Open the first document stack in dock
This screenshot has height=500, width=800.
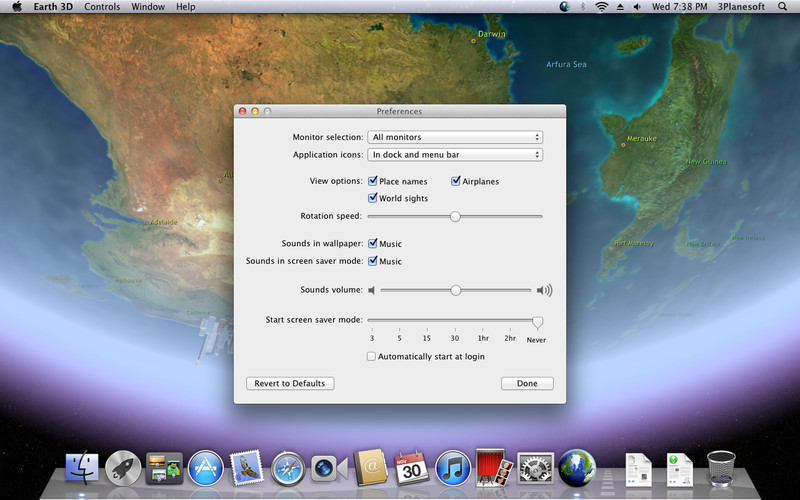click(x=639, y=468)
